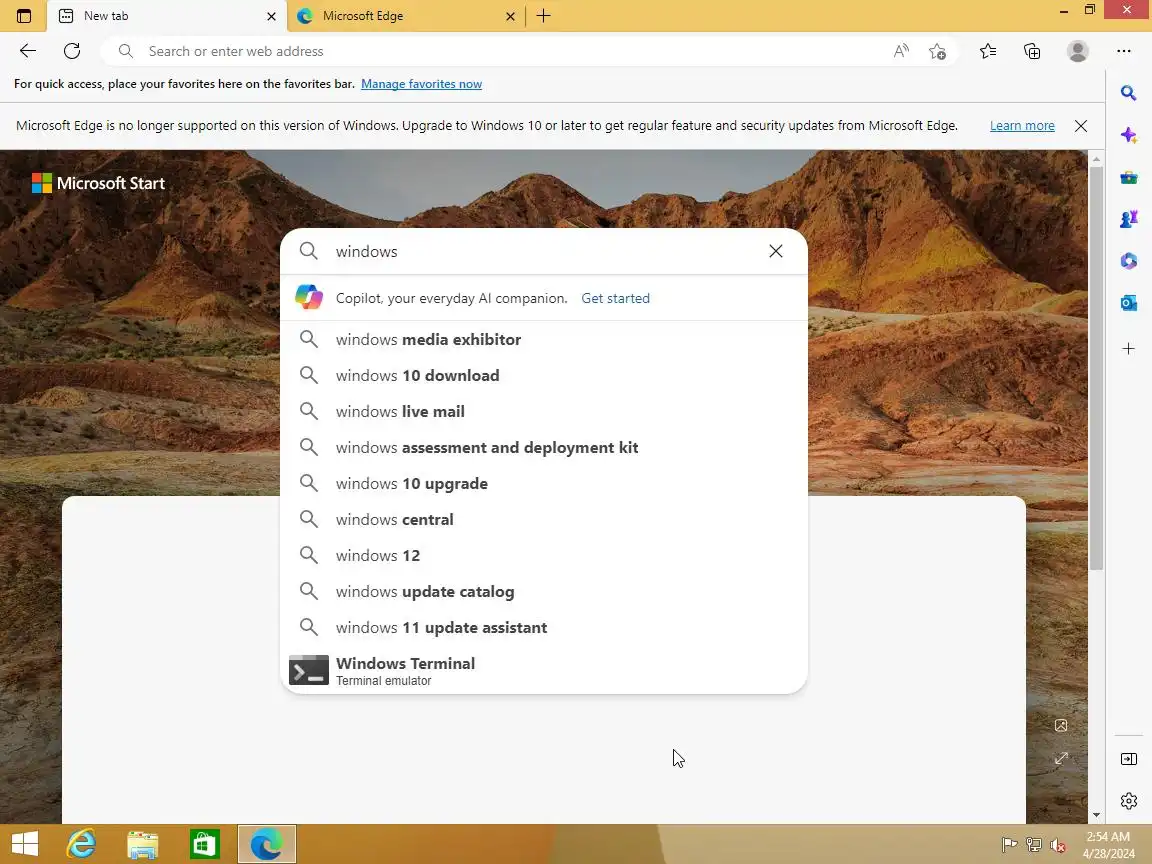Click the Copilot colorful logo
This screenshot has height=864, width=1152.
point(309,298)
